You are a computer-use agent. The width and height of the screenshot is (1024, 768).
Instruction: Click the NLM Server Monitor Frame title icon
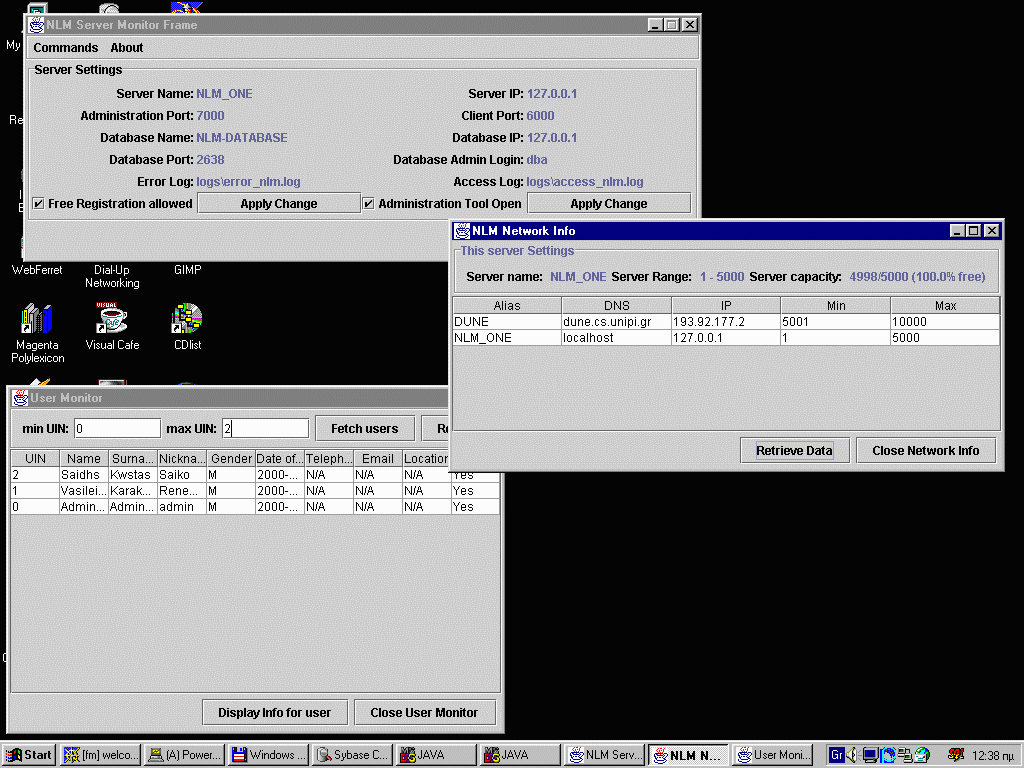tap(37, 25)
